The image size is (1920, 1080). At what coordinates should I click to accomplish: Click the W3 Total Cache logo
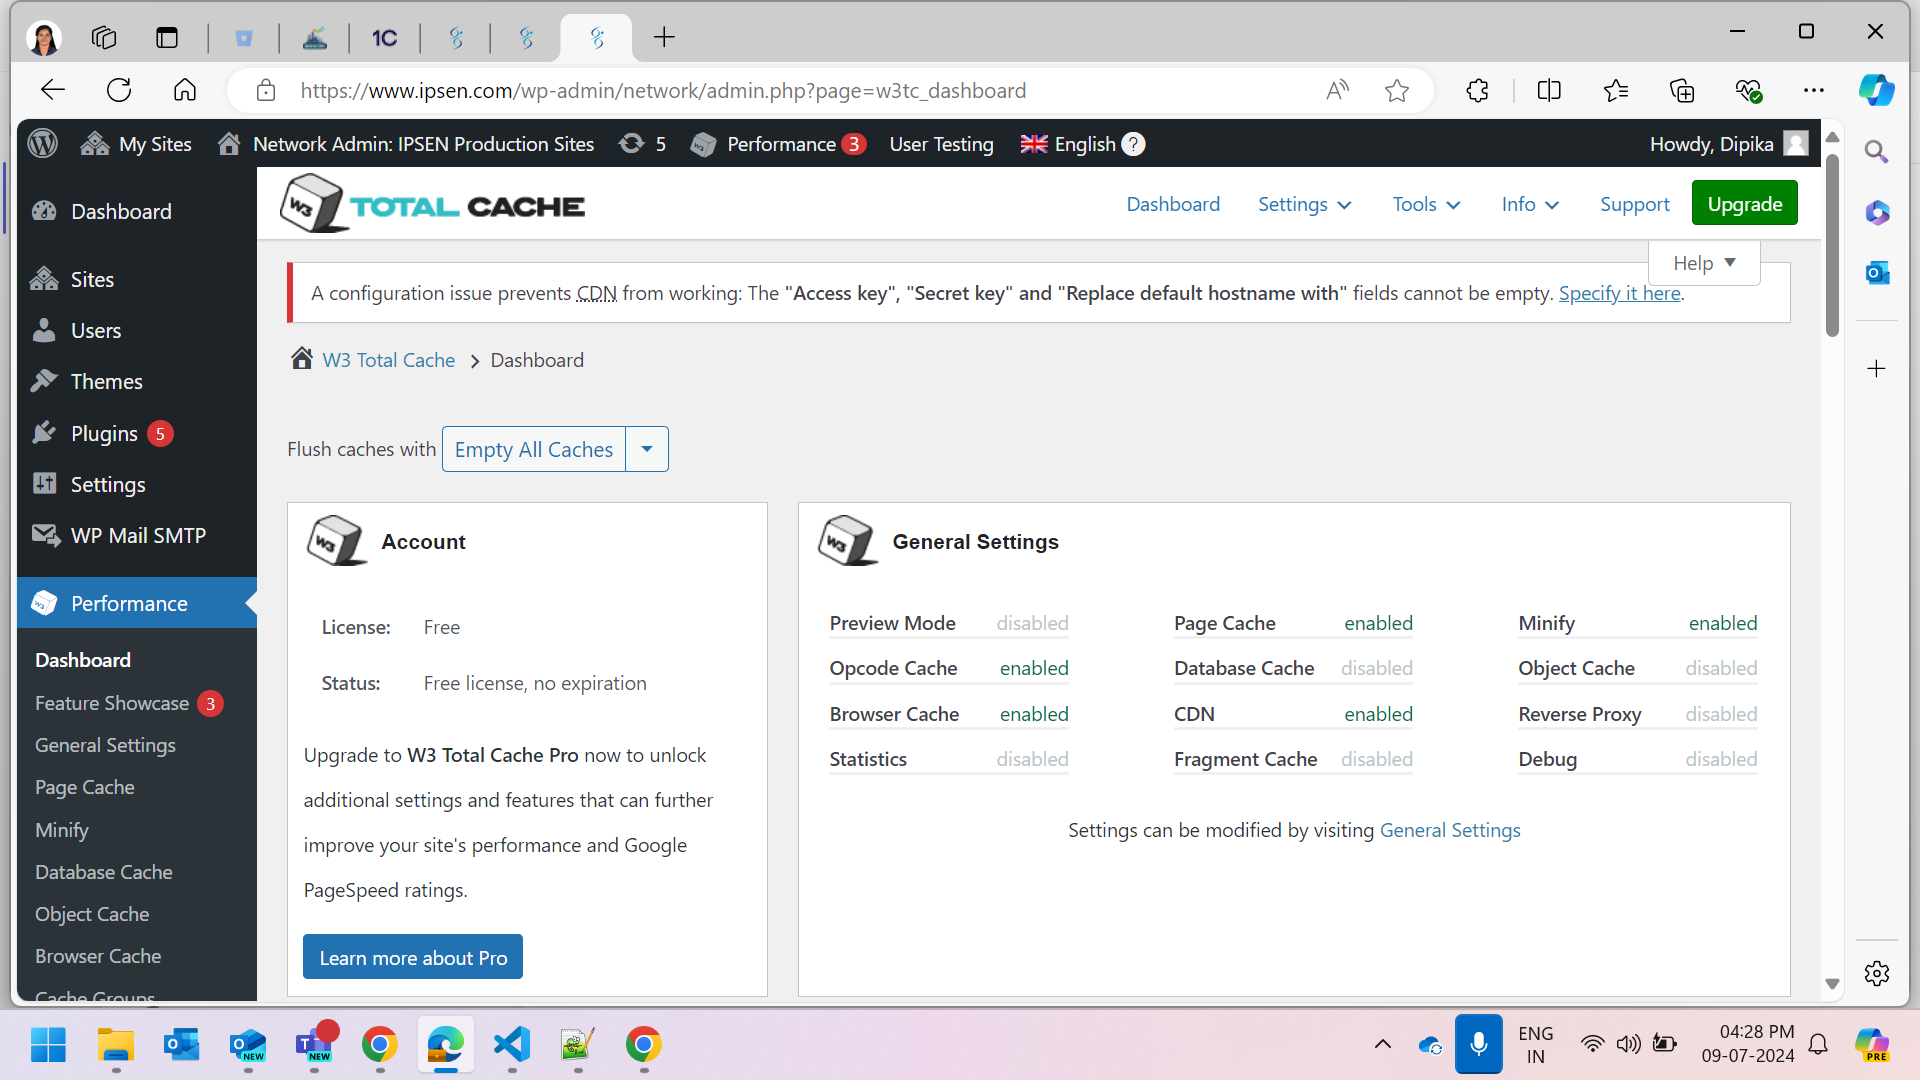click(x=432, y=204)
